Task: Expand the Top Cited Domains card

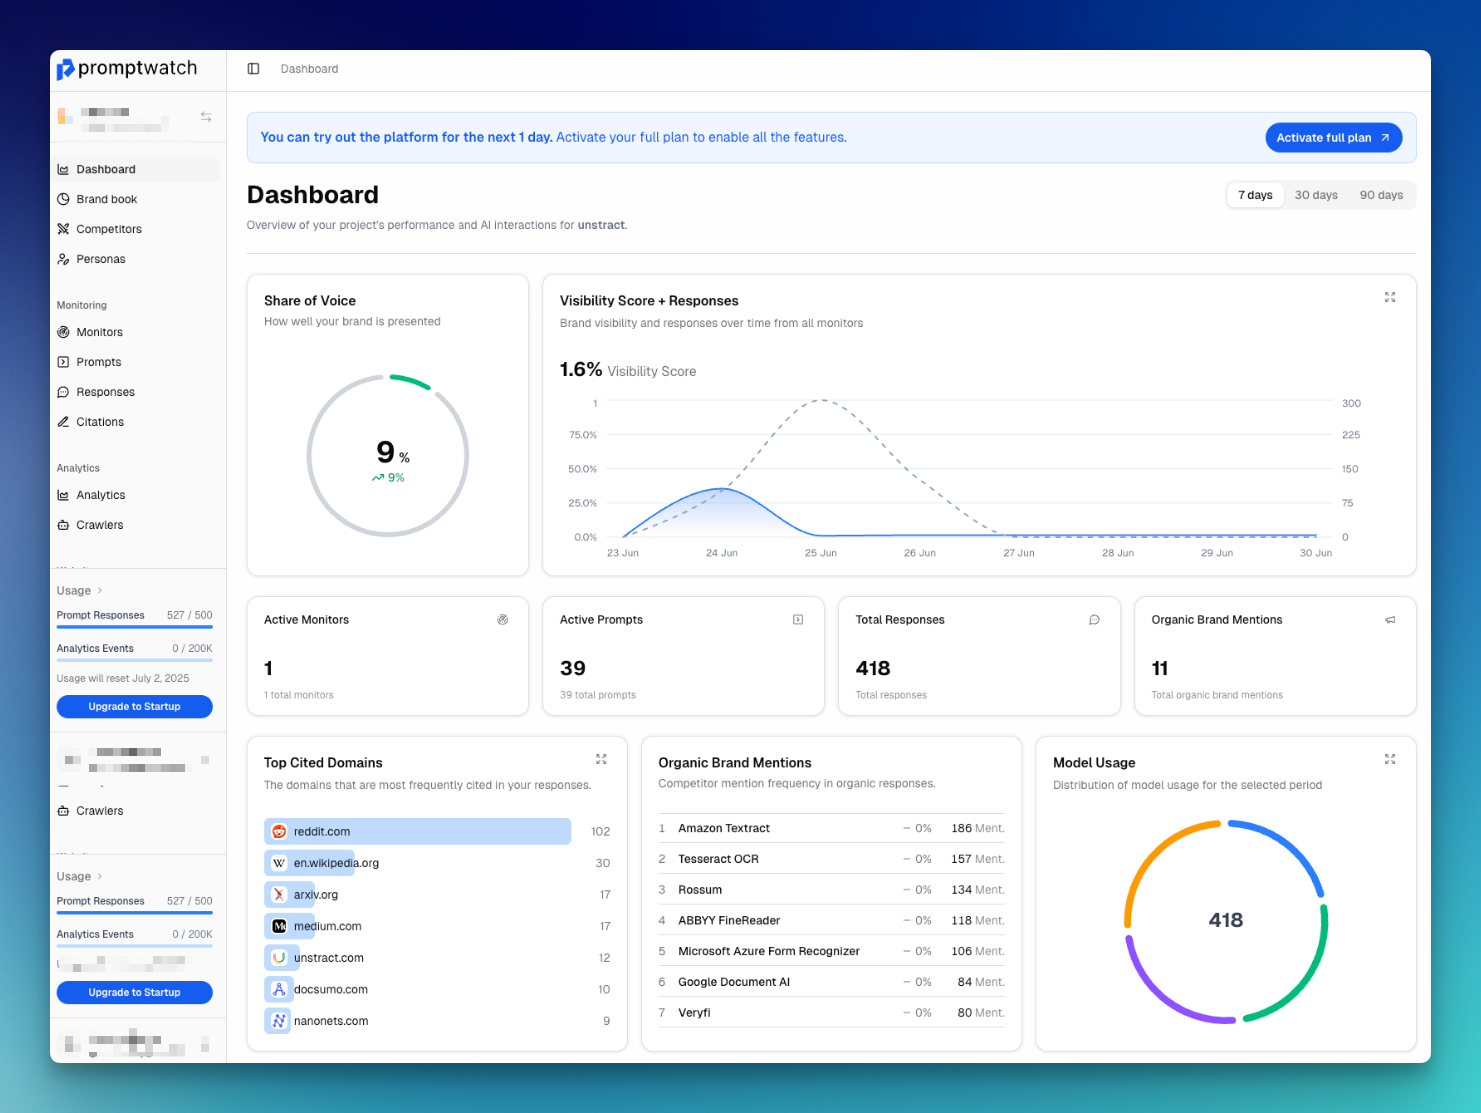Action: (601, 759)
